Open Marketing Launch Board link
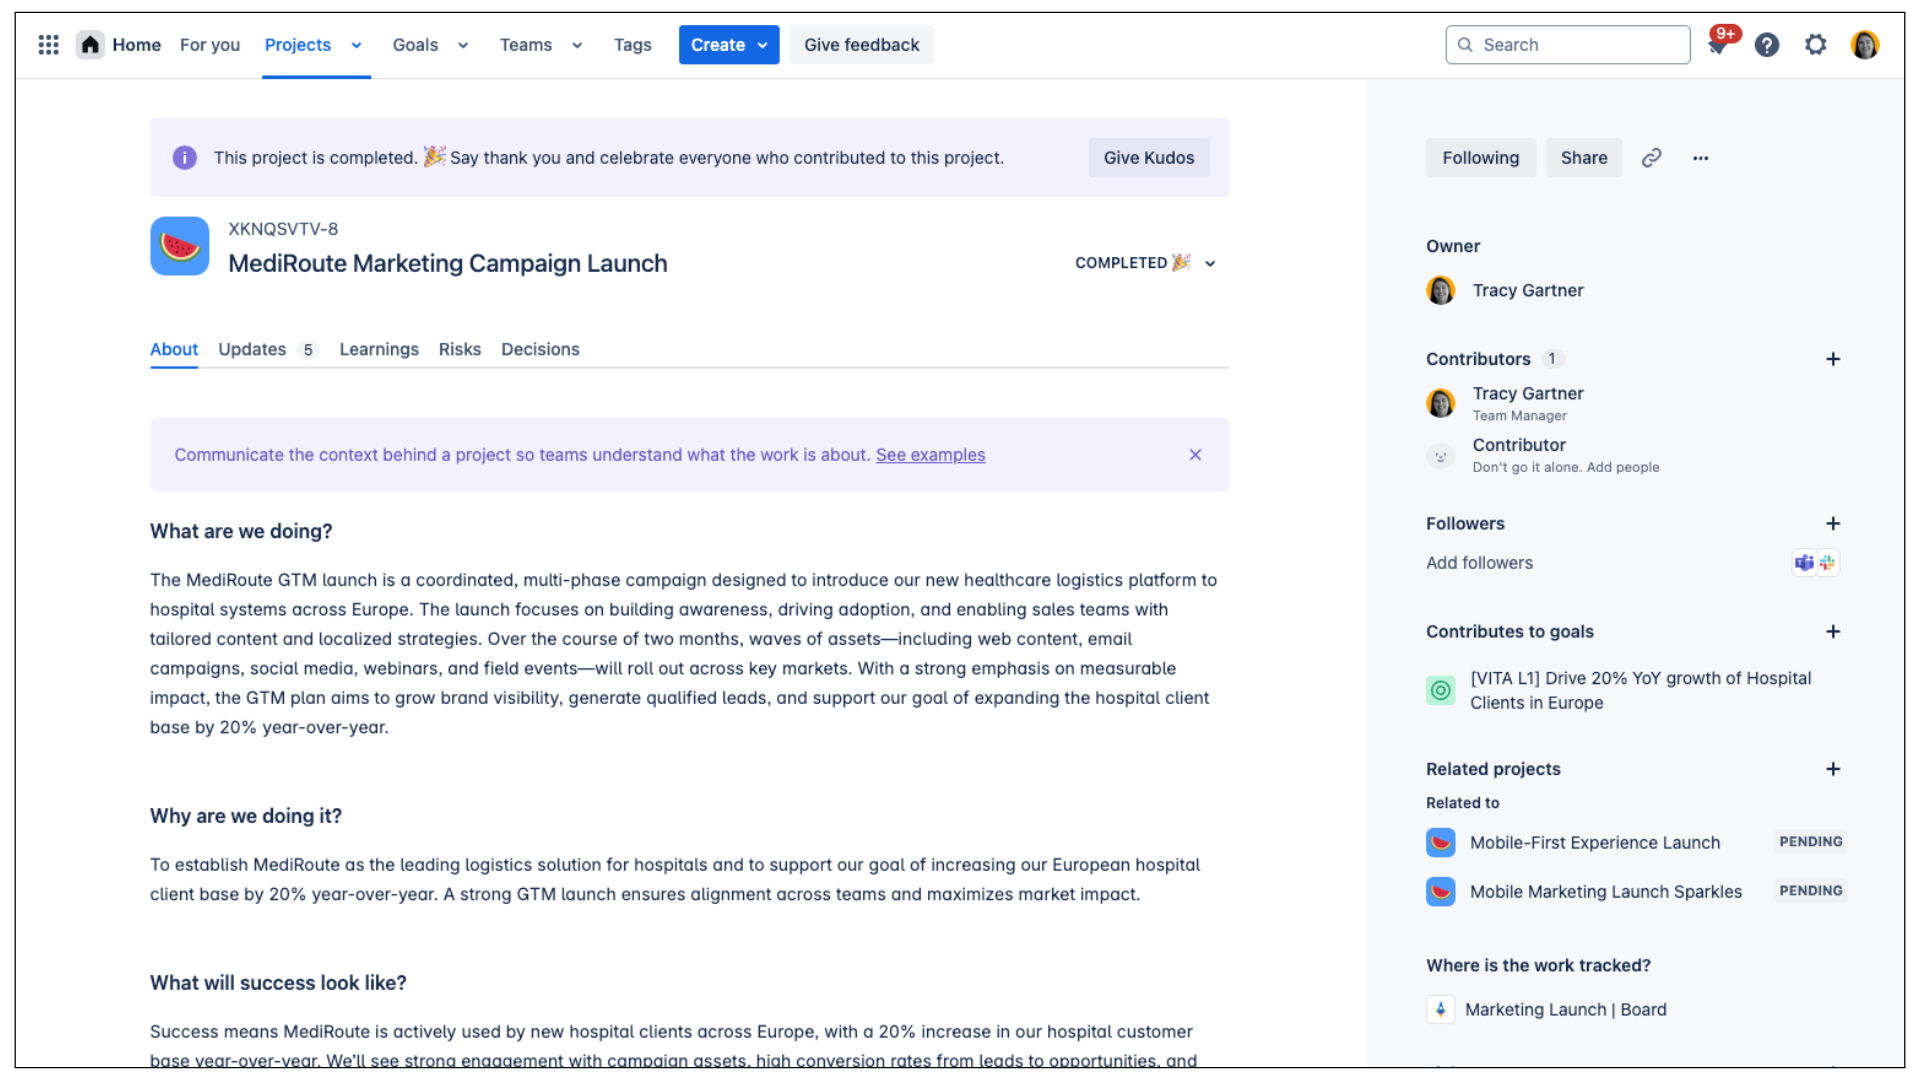 [x=1565, y=1009]
